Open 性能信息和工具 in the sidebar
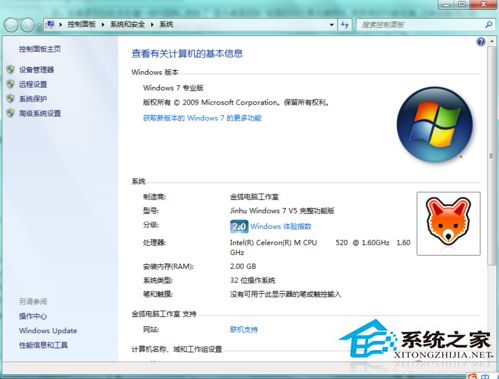499x379 pixels. [x=43, y=345]
